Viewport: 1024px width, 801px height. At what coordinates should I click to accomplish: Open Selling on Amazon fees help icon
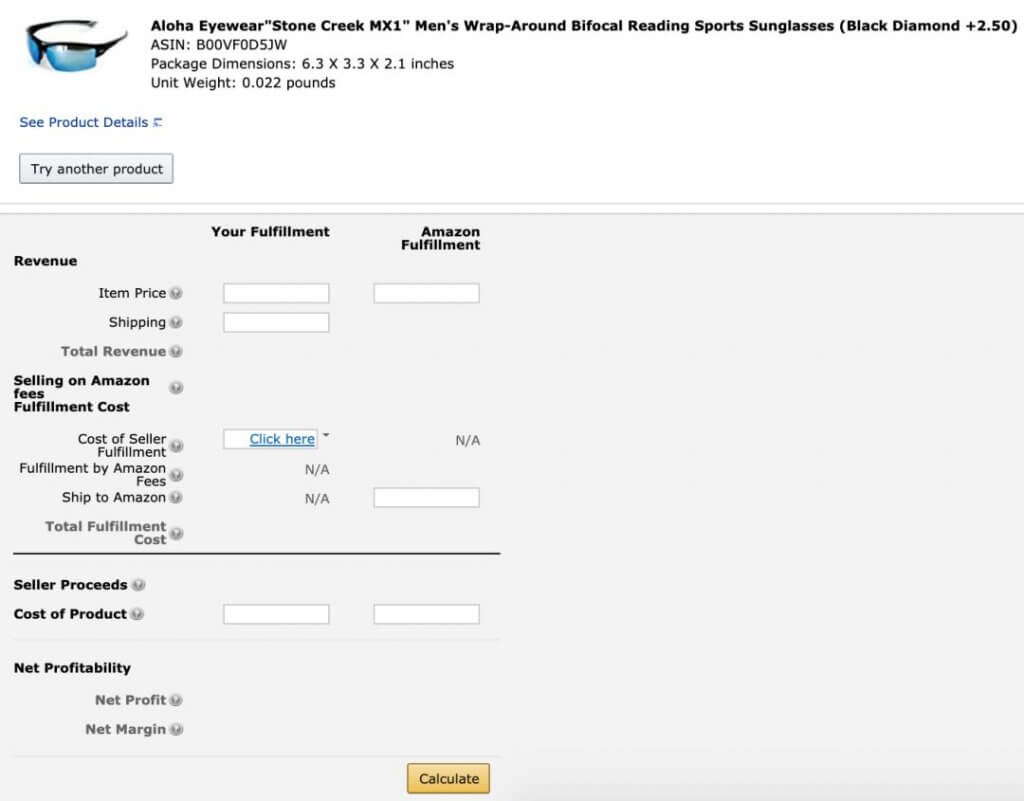(176, 388)
